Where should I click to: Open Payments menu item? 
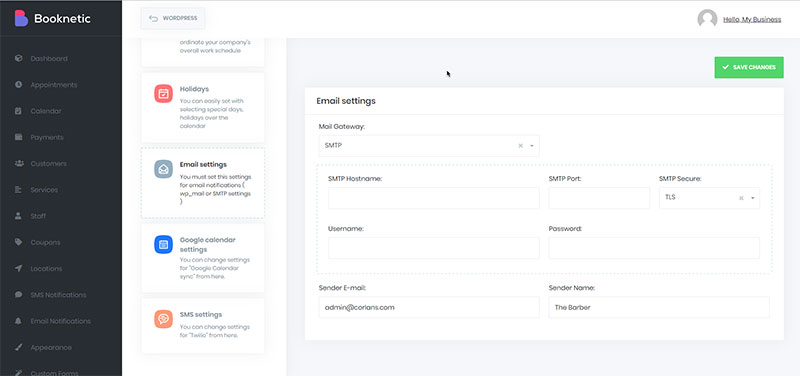(47, 137)
